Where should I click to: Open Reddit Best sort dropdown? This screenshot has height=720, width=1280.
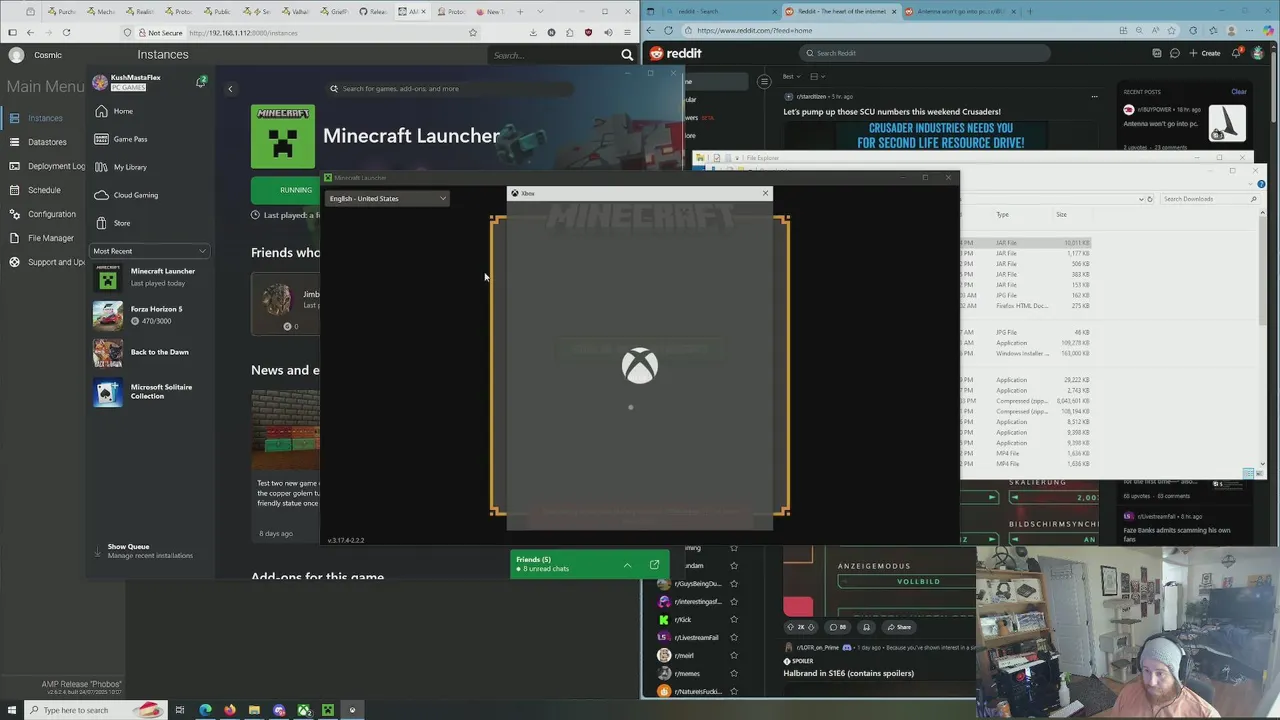791,76
